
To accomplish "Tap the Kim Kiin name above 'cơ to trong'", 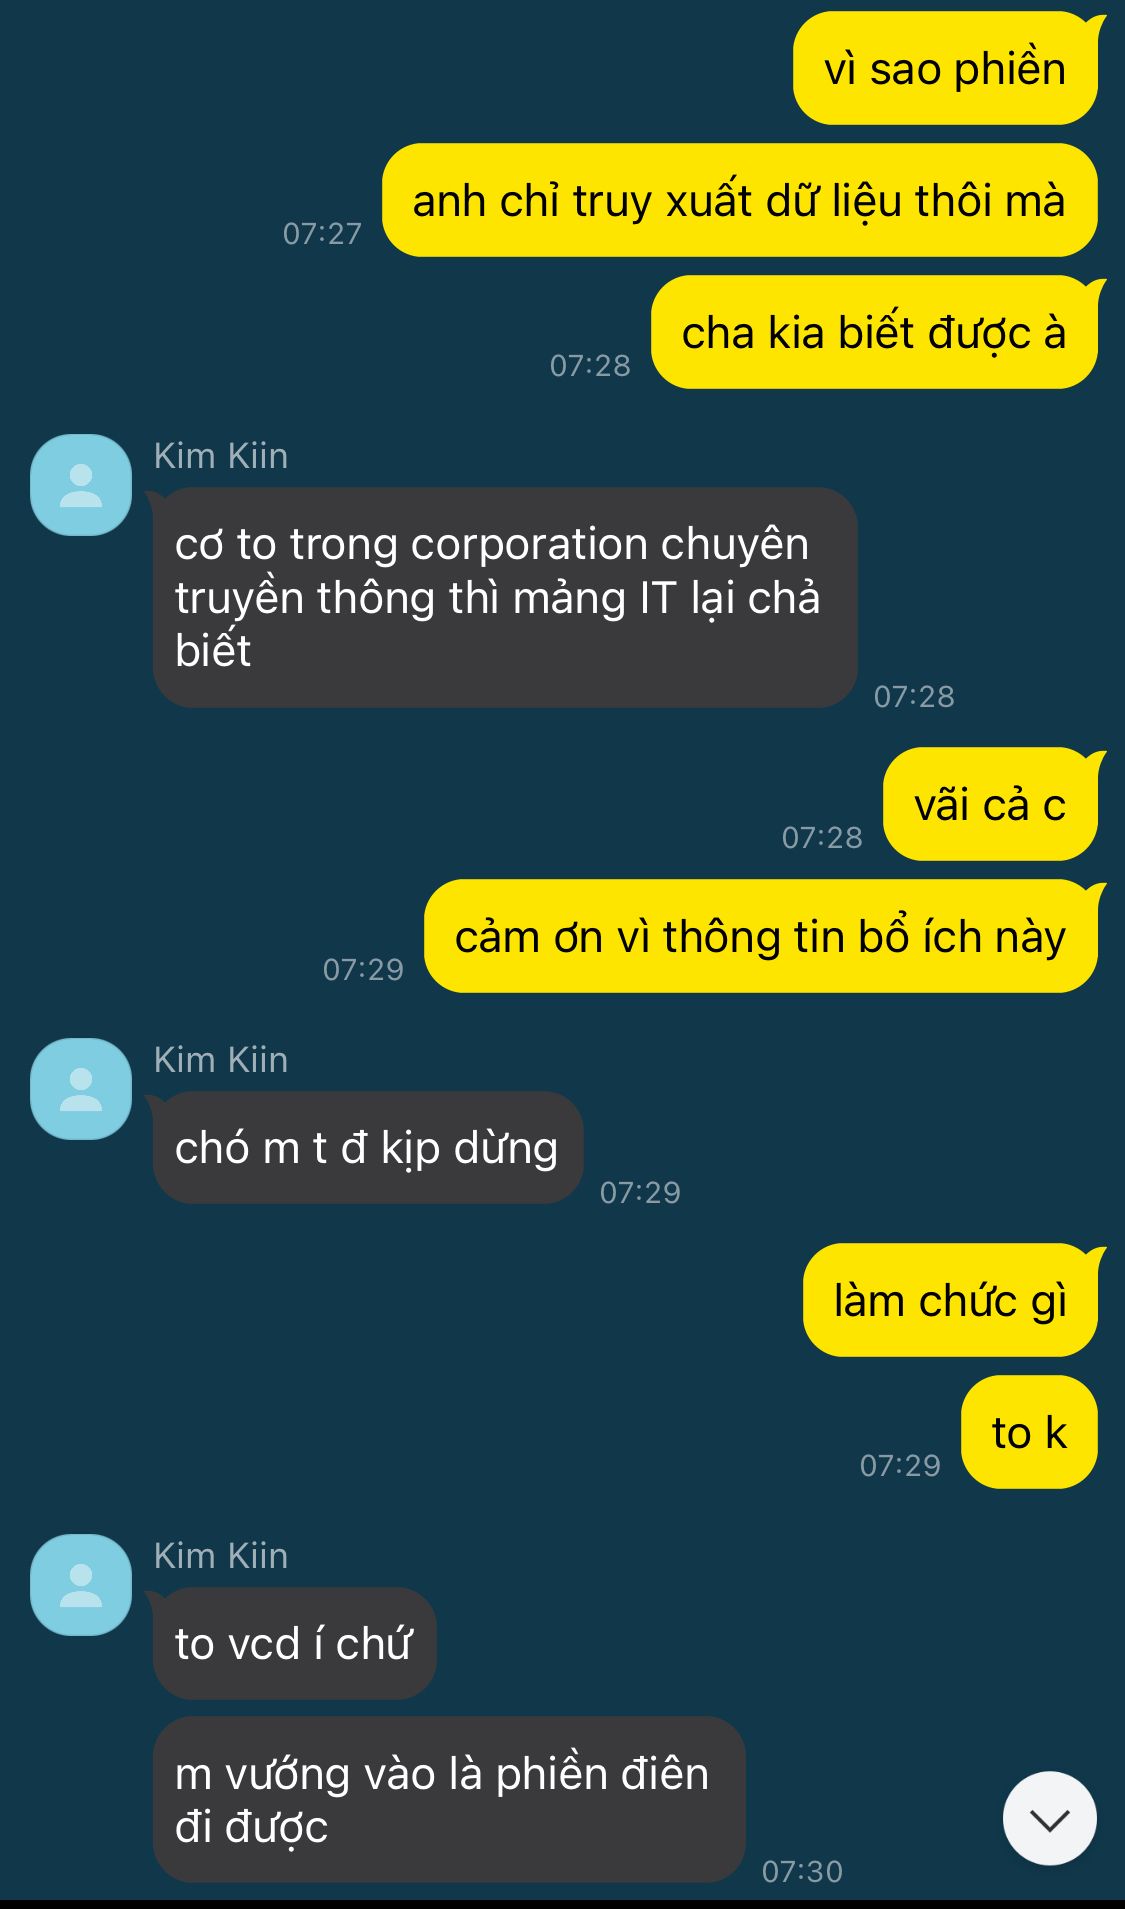I will coord(221,456).
